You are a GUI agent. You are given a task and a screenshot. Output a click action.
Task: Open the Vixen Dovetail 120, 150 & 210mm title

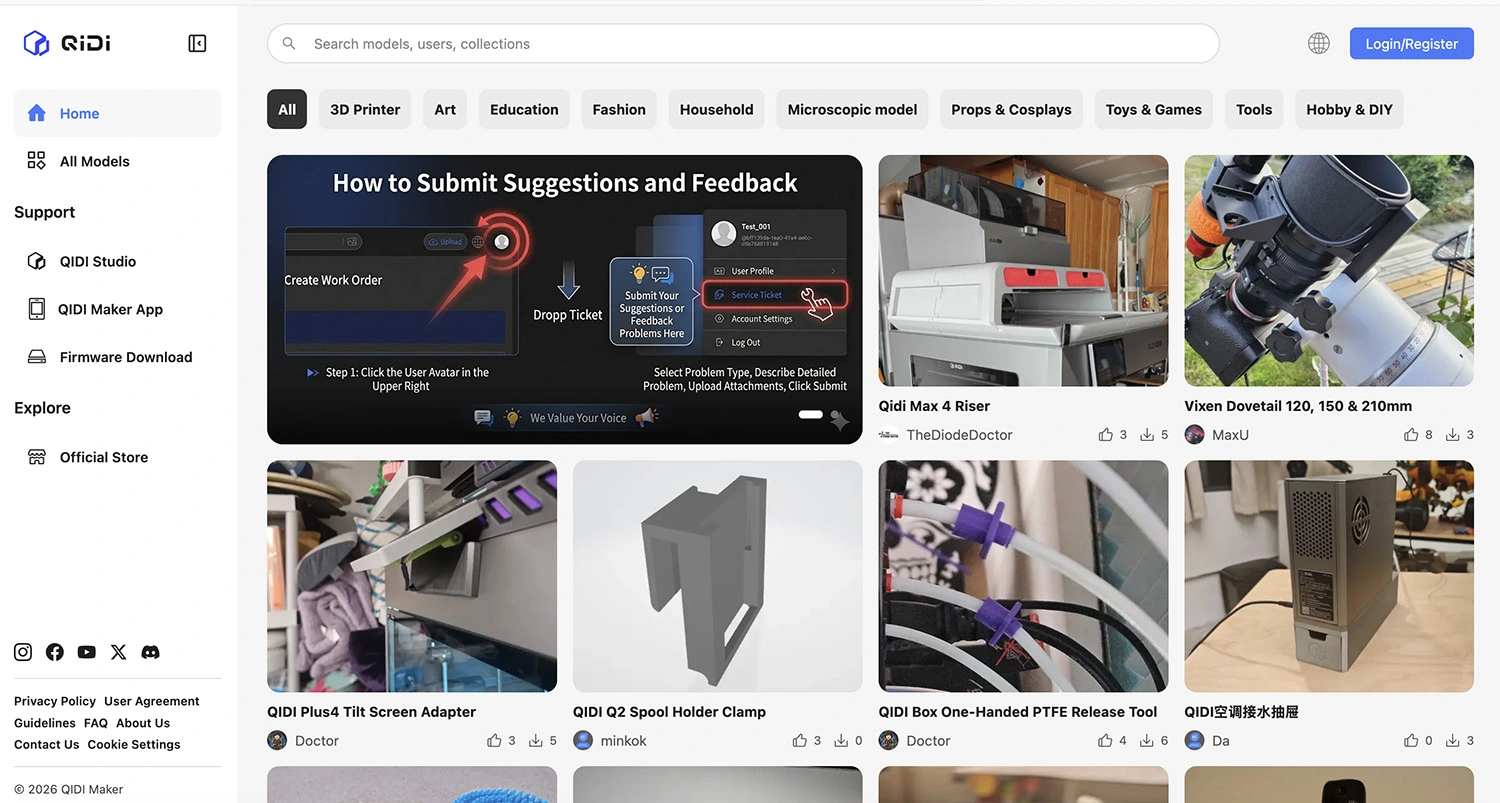[1298, 406]
